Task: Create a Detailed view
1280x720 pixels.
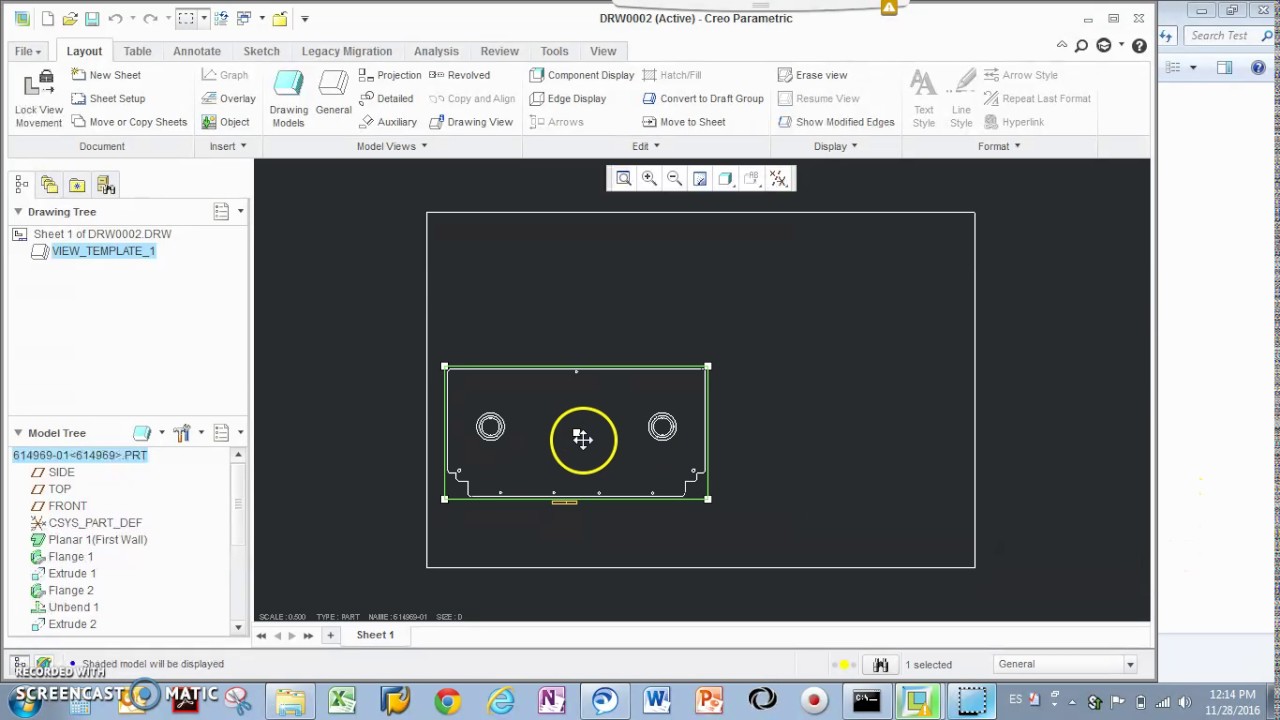Action: (385, 98)
